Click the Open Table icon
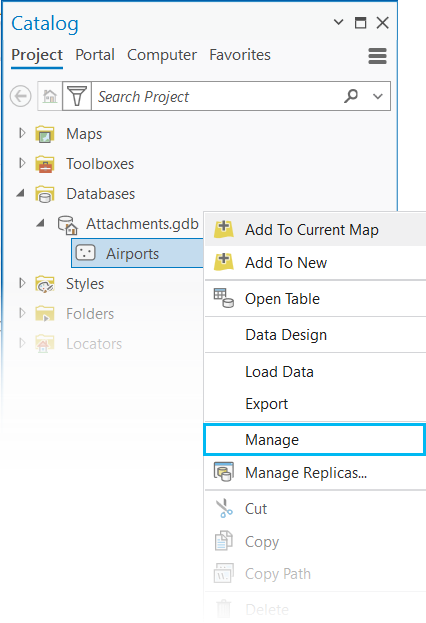 tap(224, 298)
